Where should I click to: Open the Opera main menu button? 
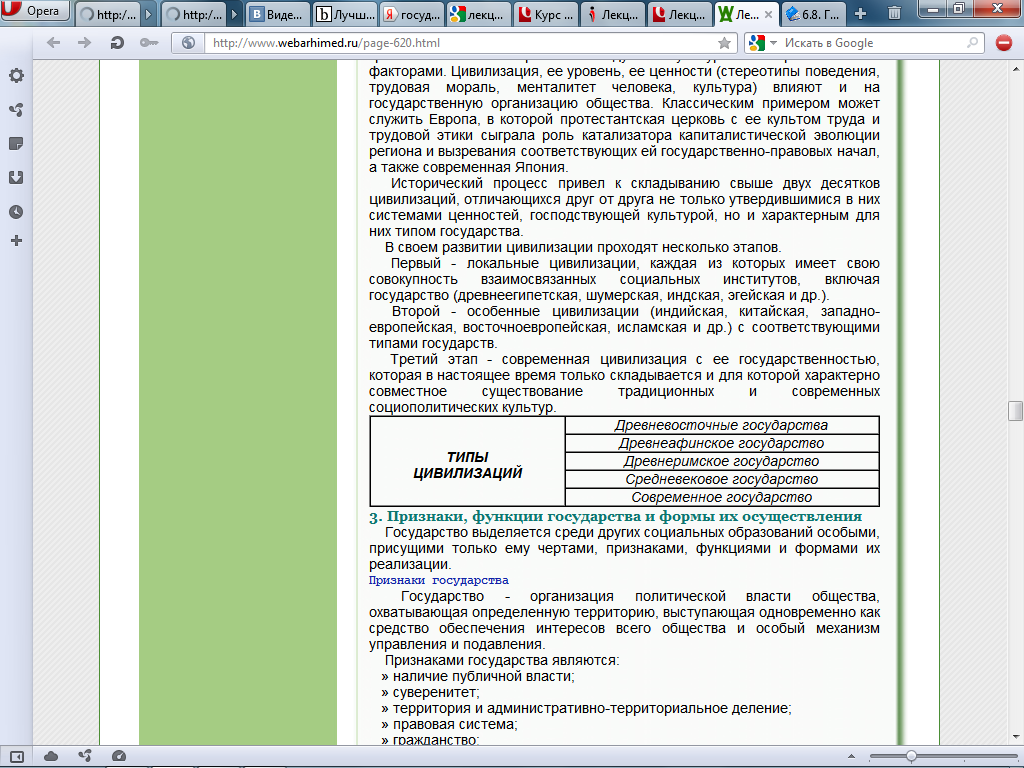tap(34, 11)
